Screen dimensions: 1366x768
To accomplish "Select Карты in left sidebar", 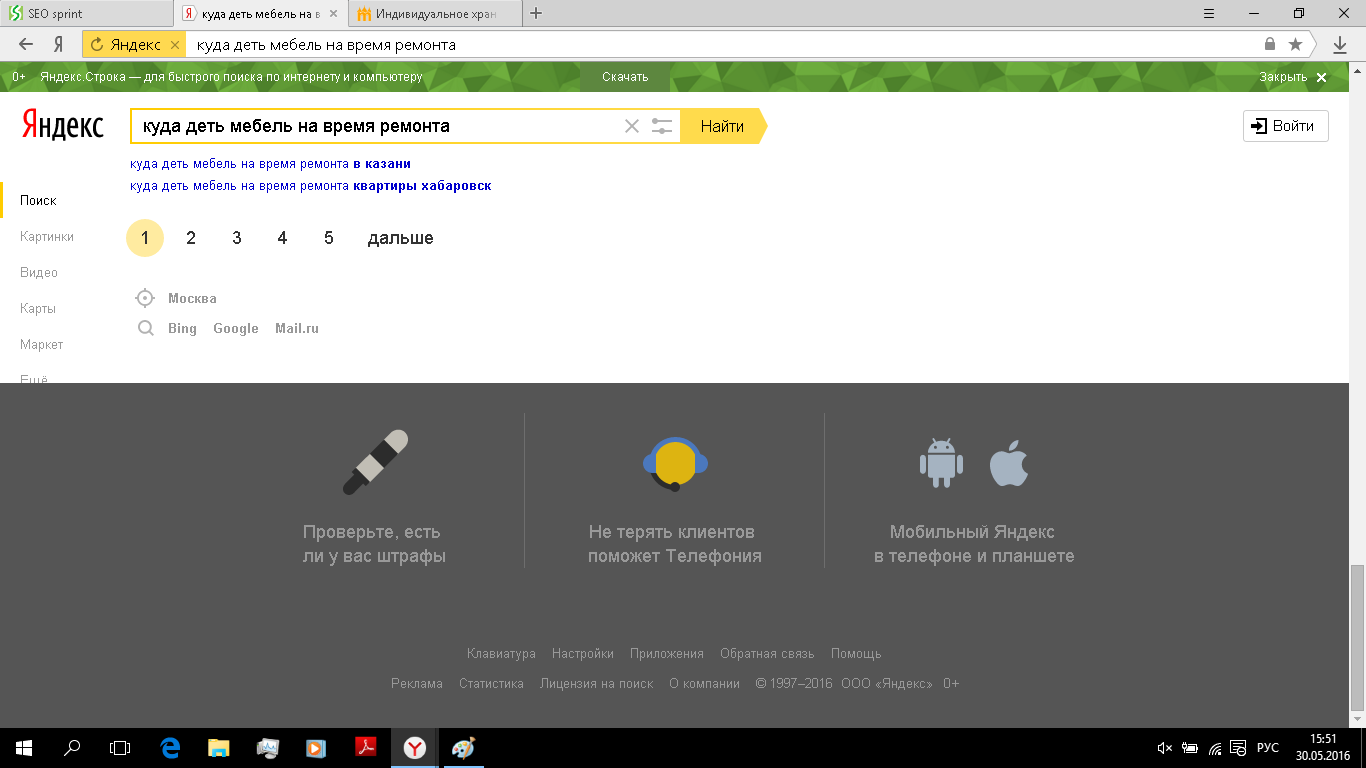I will (x=38, y=309).
